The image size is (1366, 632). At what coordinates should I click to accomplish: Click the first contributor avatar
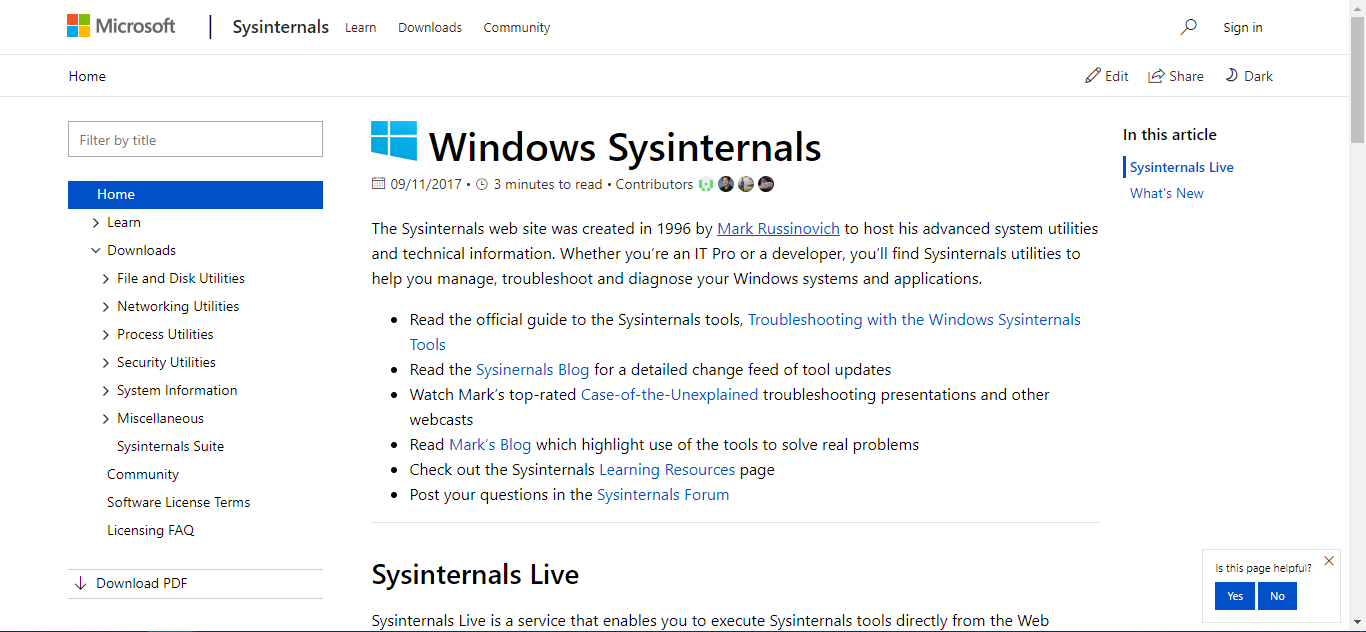pos(707,184)
